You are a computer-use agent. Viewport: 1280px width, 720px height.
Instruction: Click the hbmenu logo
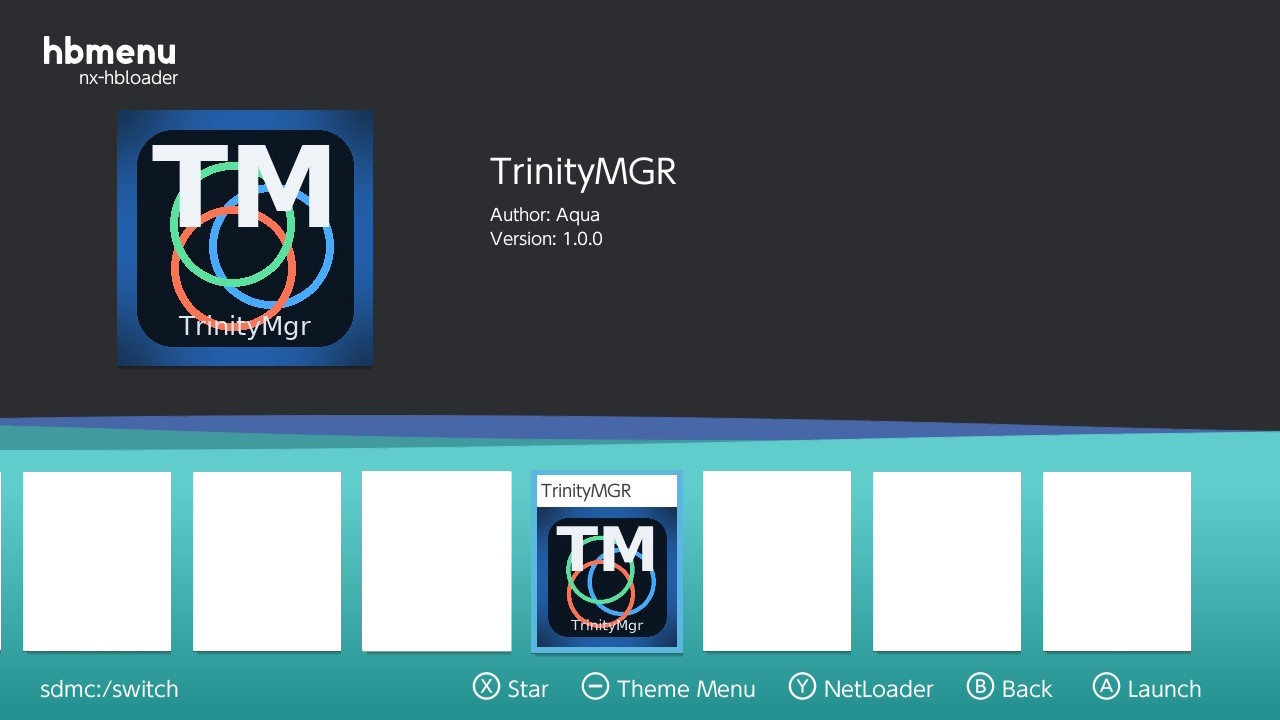(110, 52)
